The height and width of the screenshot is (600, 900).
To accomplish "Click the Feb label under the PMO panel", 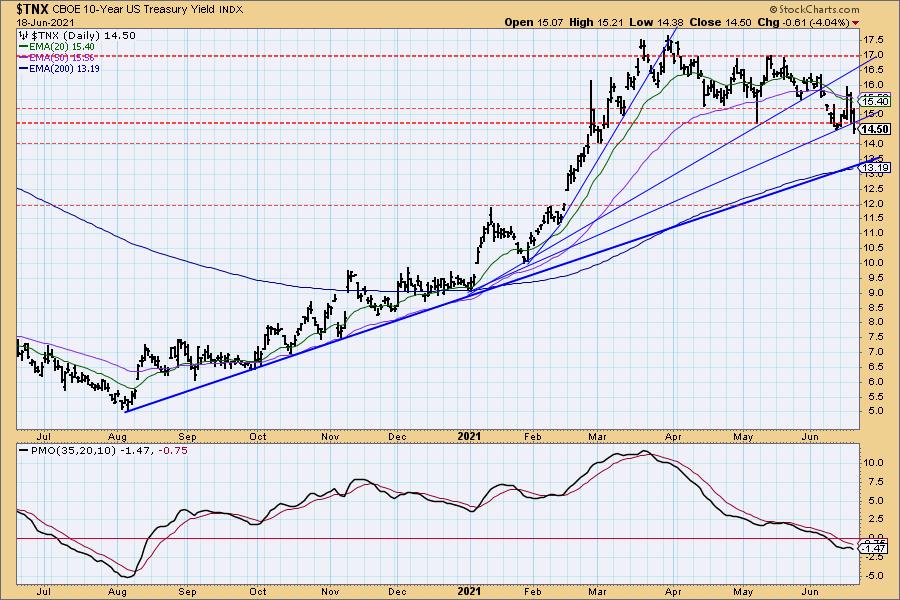I will [533, 591].
